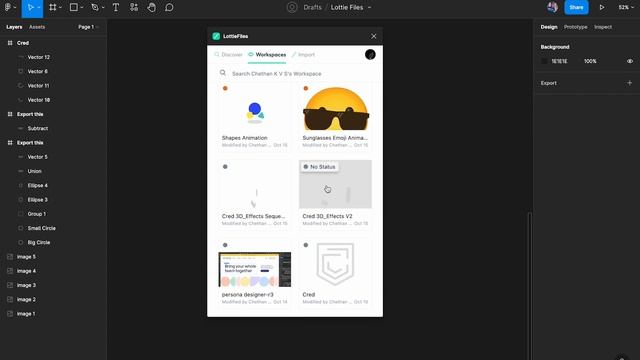Switch to the Prototype tab
Viewport: 640px width, 360px height.
pos(576,27)
